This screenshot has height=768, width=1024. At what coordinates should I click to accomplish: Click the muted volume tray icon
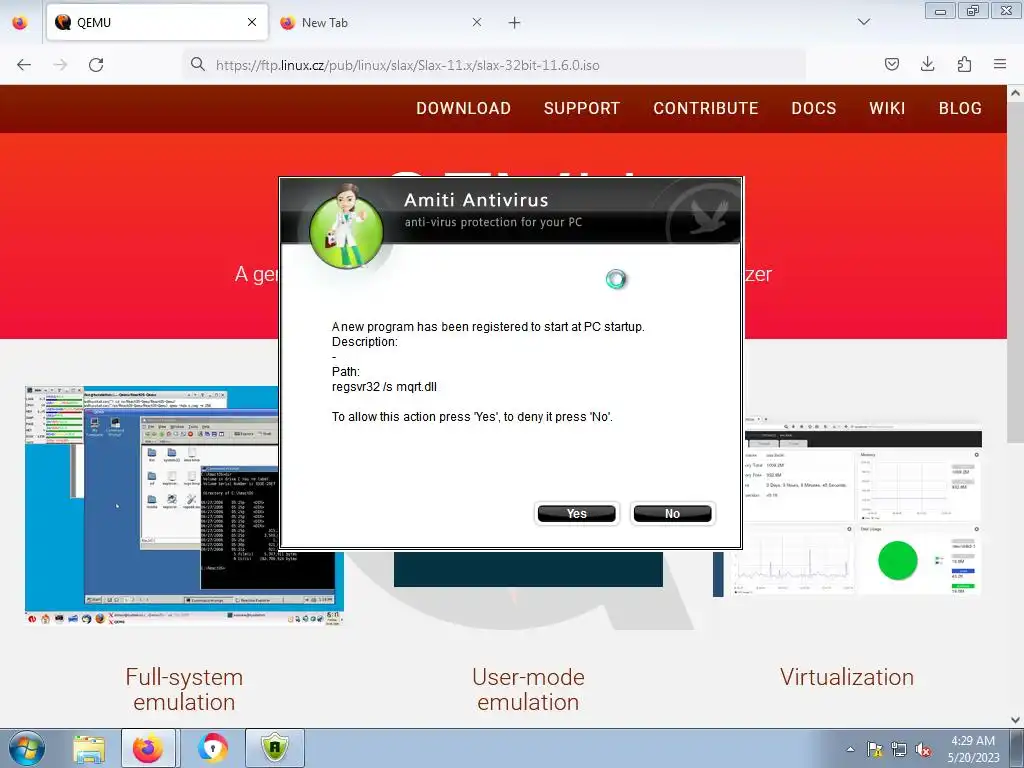click(x=923, y=749)
